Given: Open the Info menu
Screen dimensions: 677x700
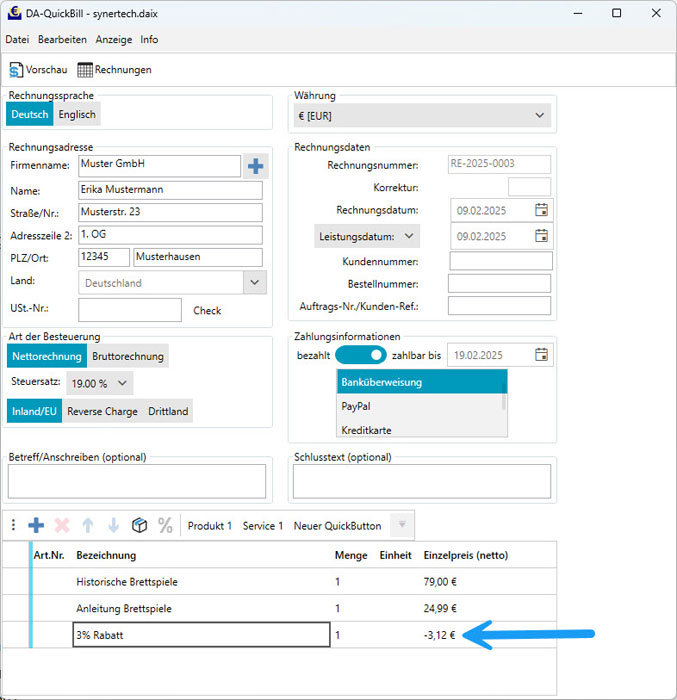Looking at the screenshot, I should point(149,40).
